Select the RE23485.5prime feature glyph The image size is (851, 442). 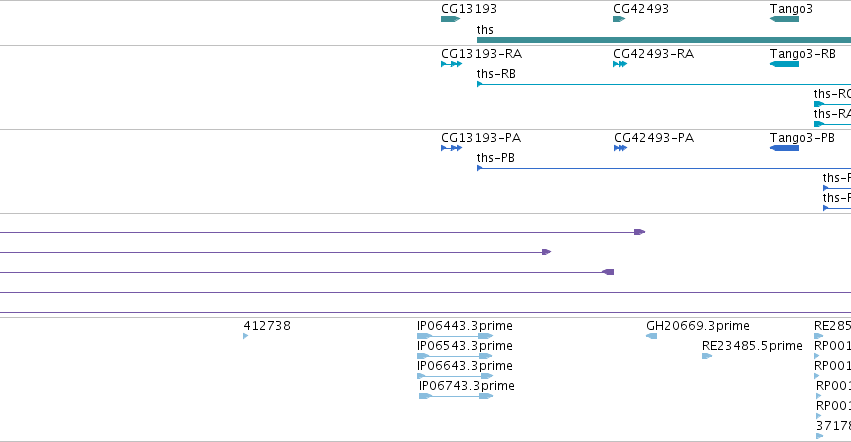point(707,356)
